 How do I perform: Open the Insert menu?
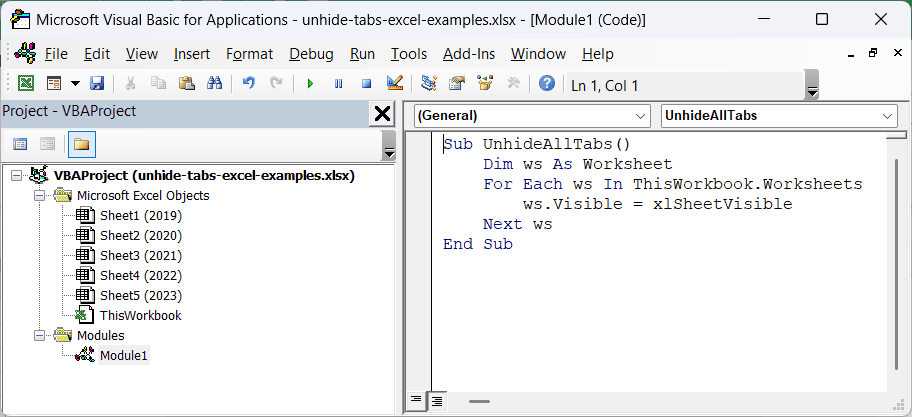[192, 54]
